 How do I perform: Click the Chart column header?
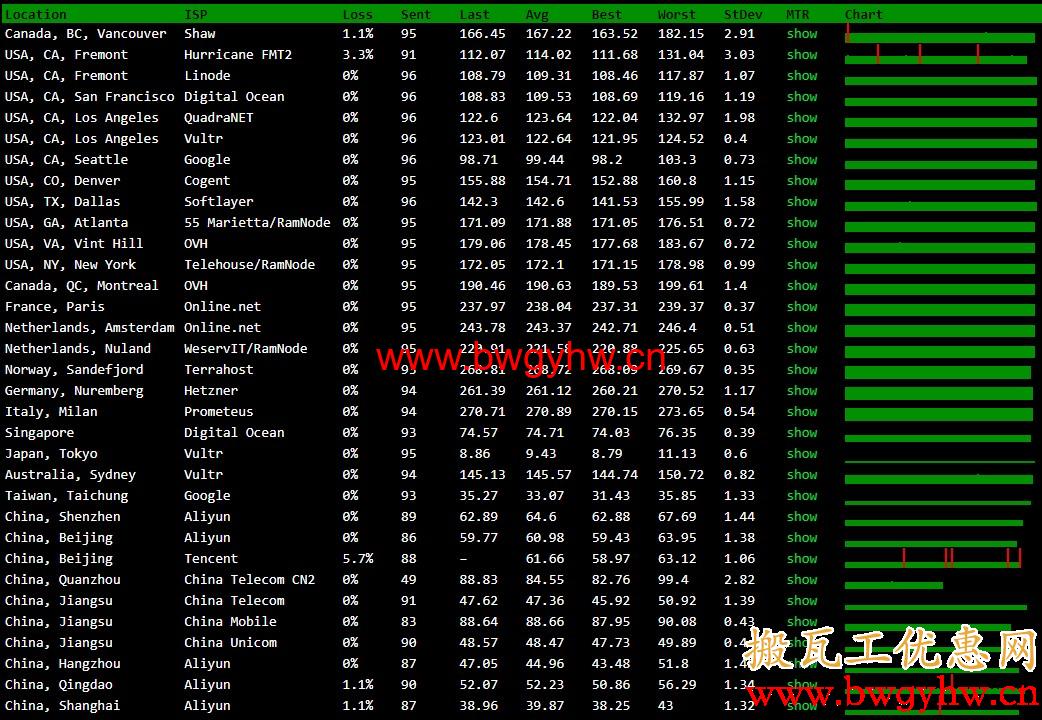coord(863,14)
